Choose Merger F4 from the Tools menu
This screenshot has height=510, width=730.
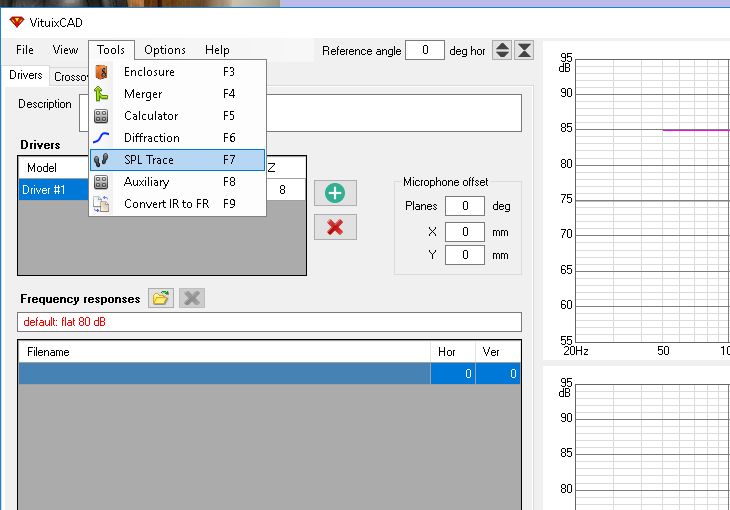tap(177, 94)
